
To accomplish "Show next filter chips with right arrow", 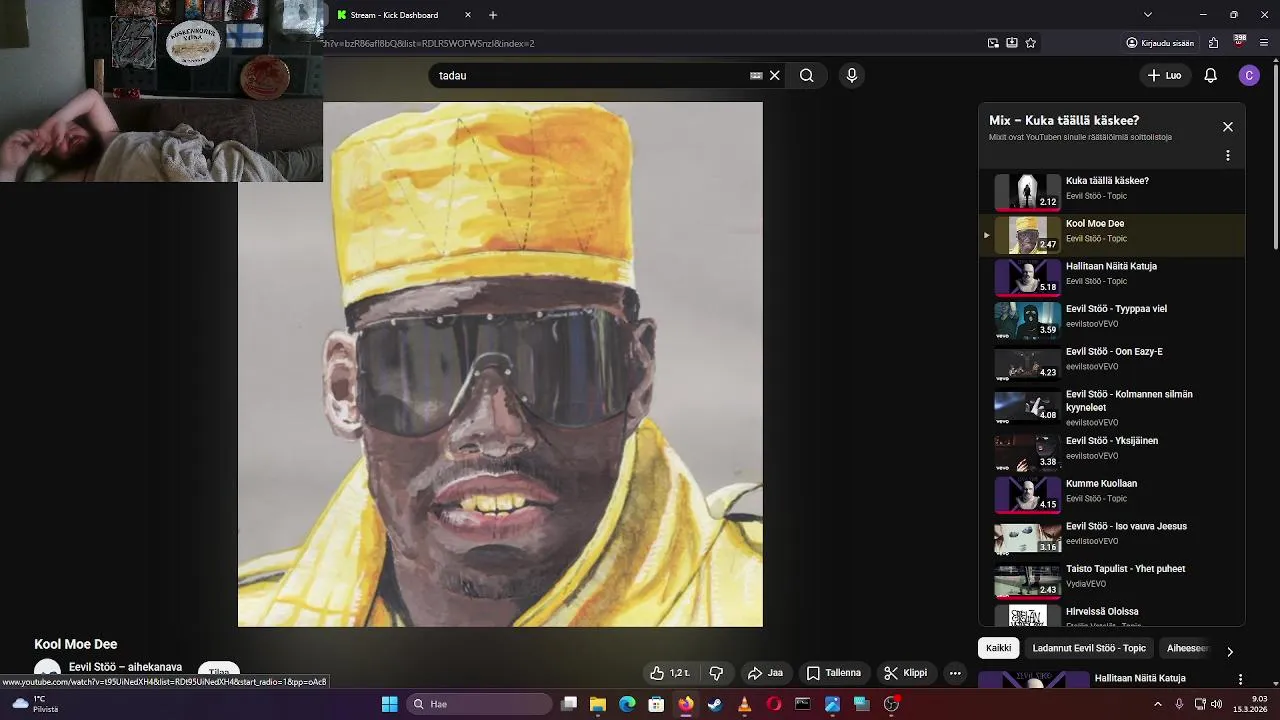I will [x=1230, y=651].
